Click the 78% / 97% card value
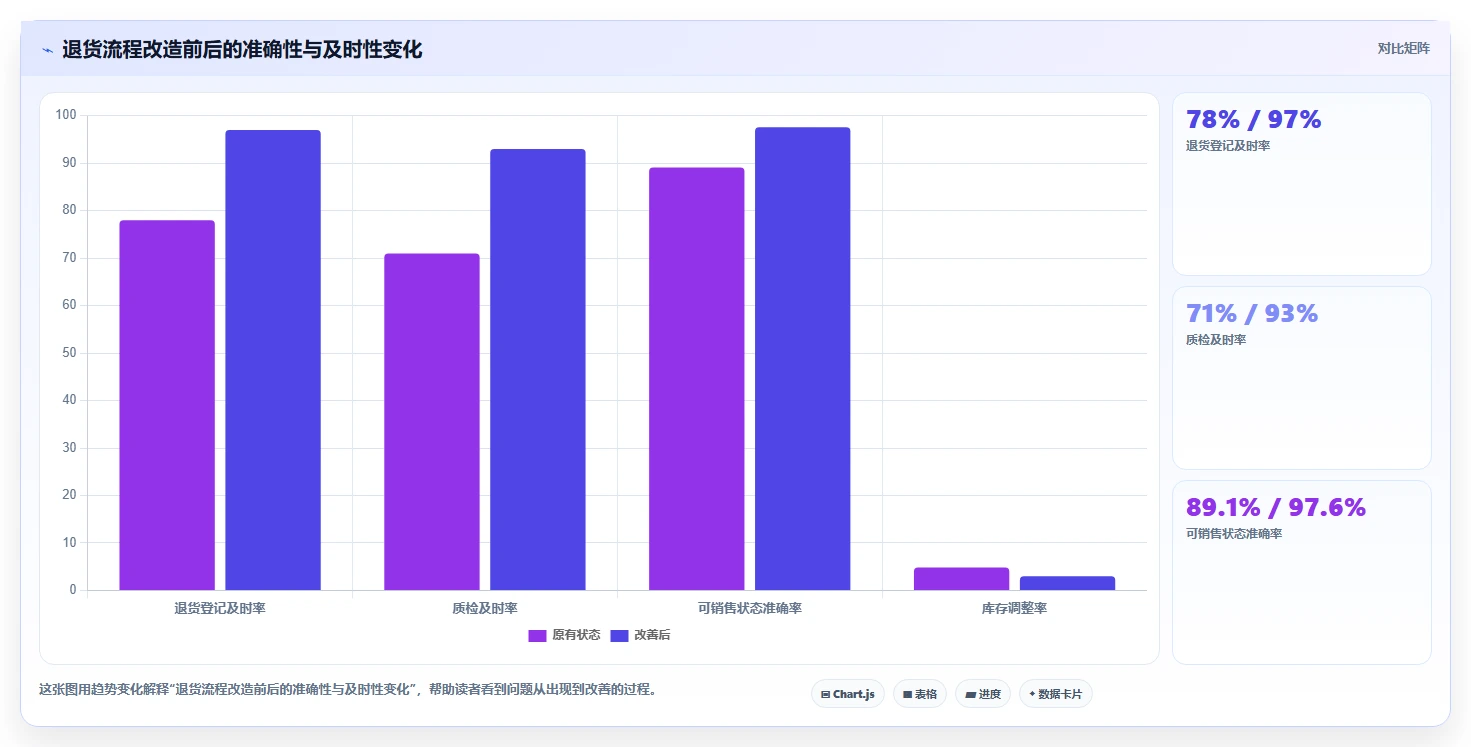This screenshot has height=747, width=1471. [1253, 119]
